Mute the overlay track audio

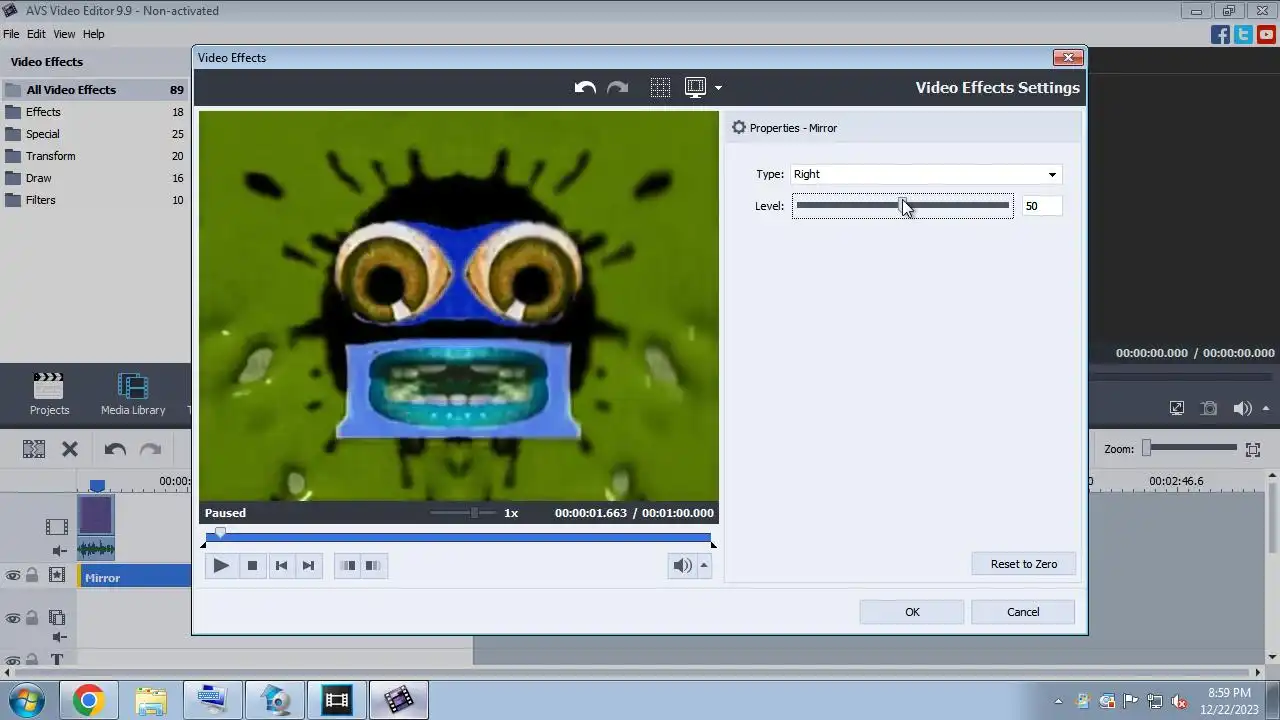59,638
